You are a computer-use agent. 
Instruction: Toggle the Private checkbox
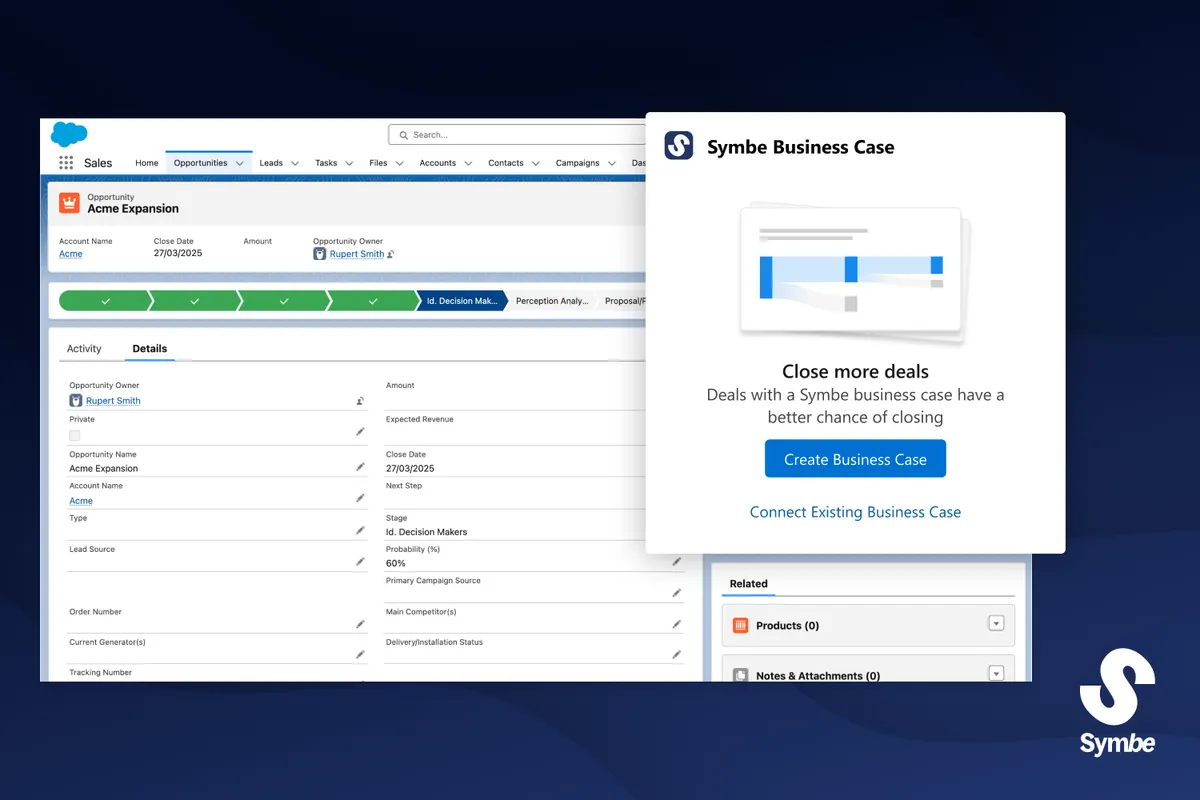(x=74, y=435)
